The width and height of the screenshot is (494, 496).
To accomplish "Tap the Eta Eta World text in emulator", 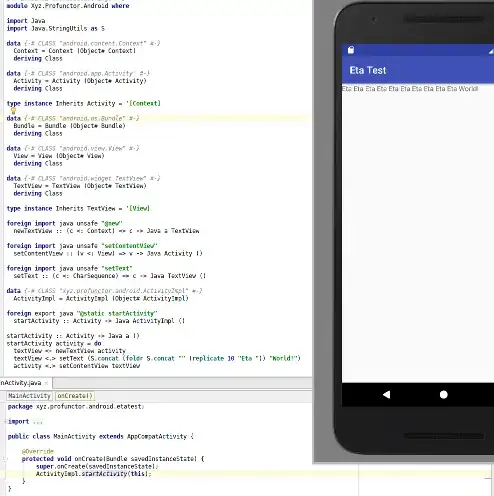I will pyautogui.click(x=410, y=89).
